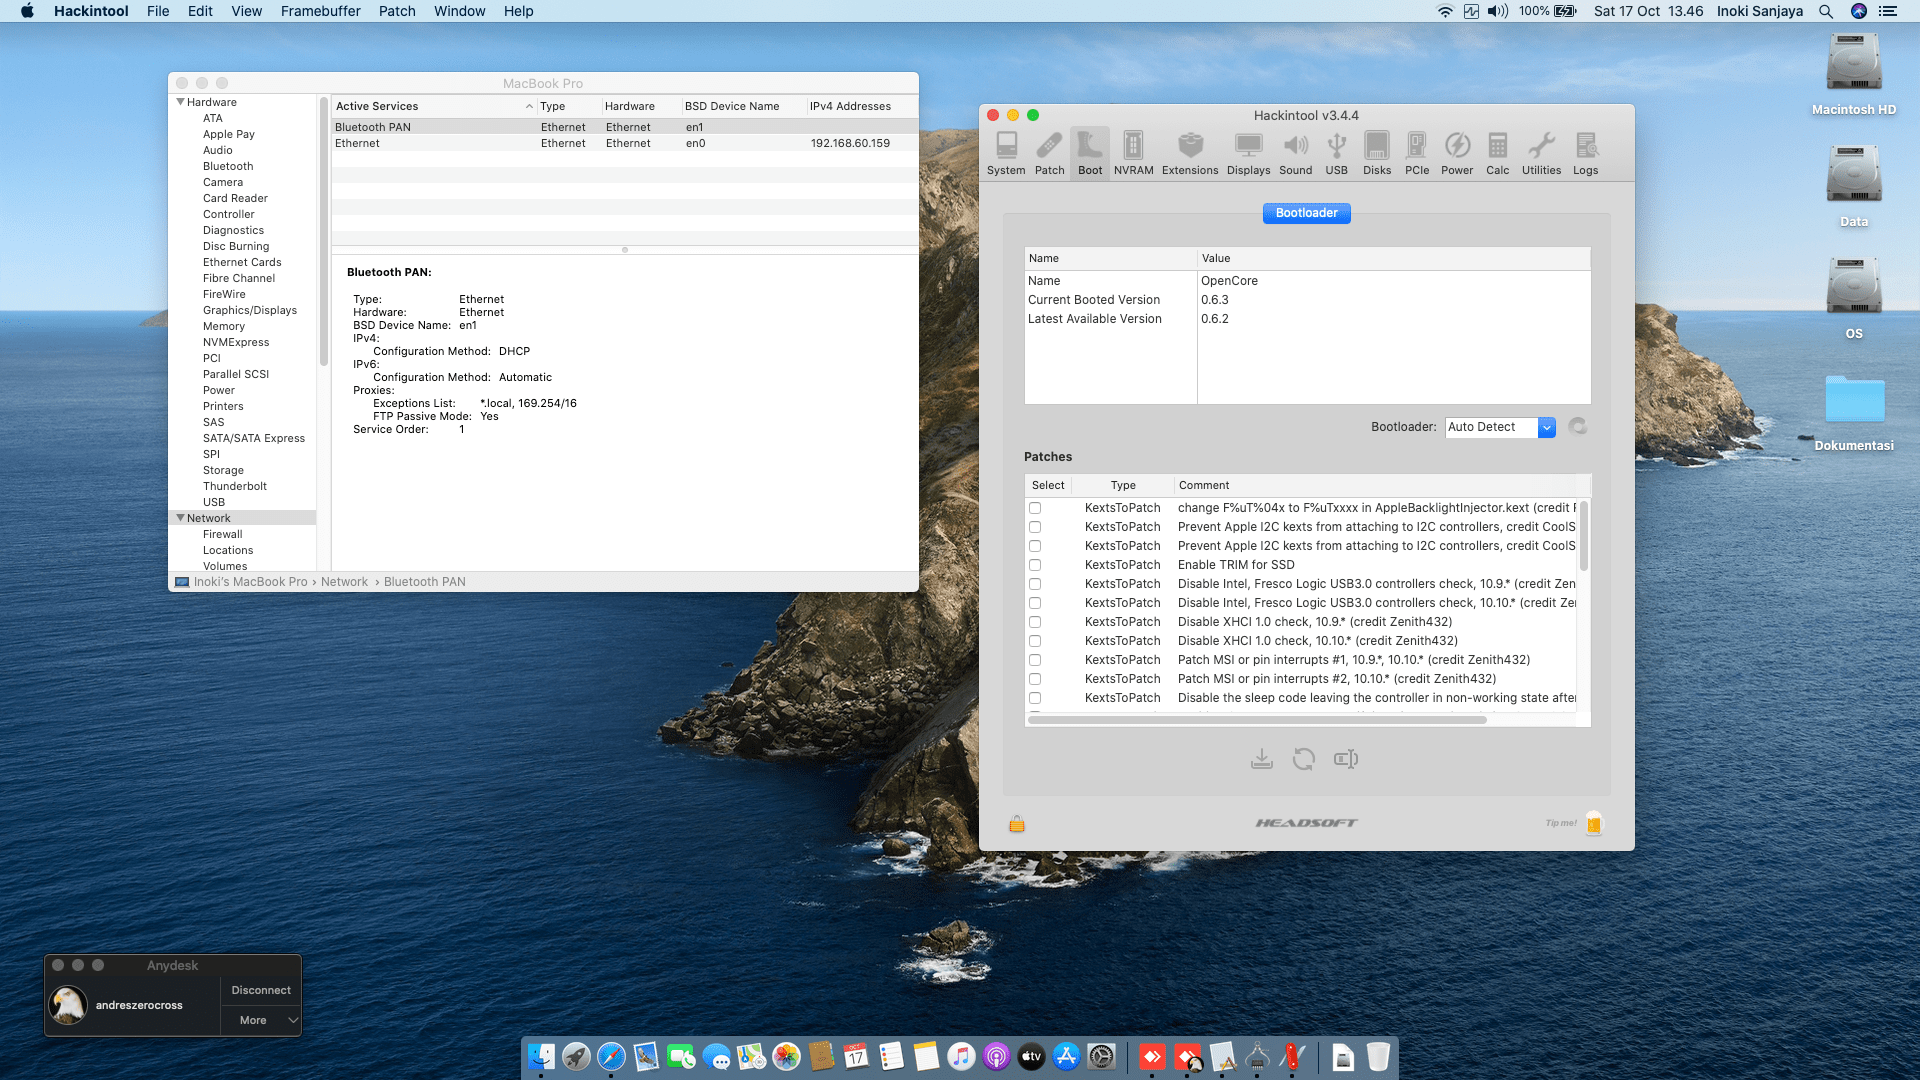Click Network in the path bar

(x=344, y=582)
